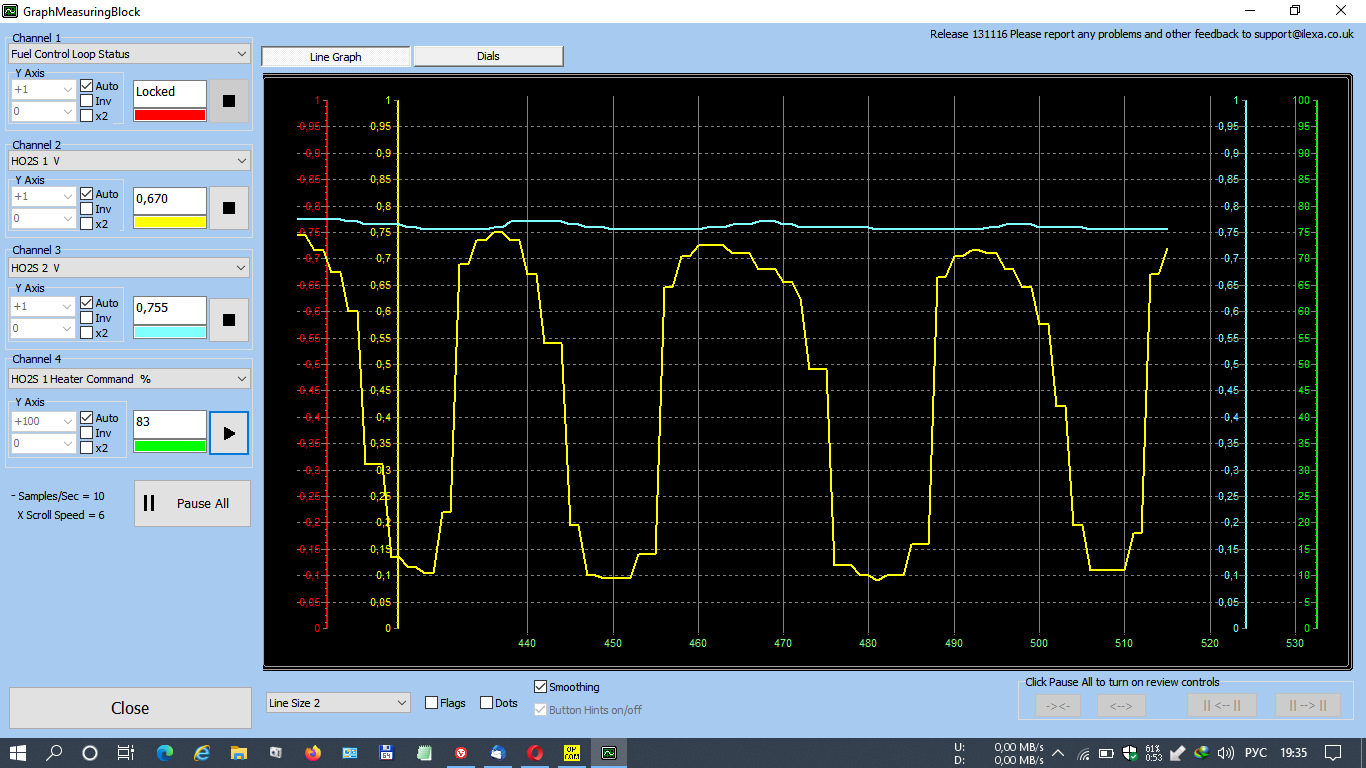Open the OP-COM taskbar icon

[572, 753]
